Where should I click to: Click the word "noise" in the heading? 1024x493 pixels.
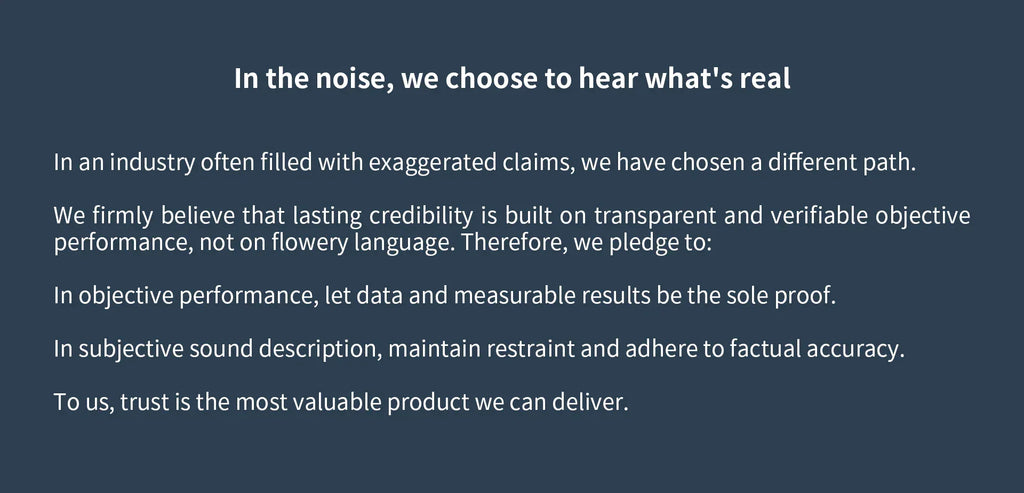(x=353, y=79)
